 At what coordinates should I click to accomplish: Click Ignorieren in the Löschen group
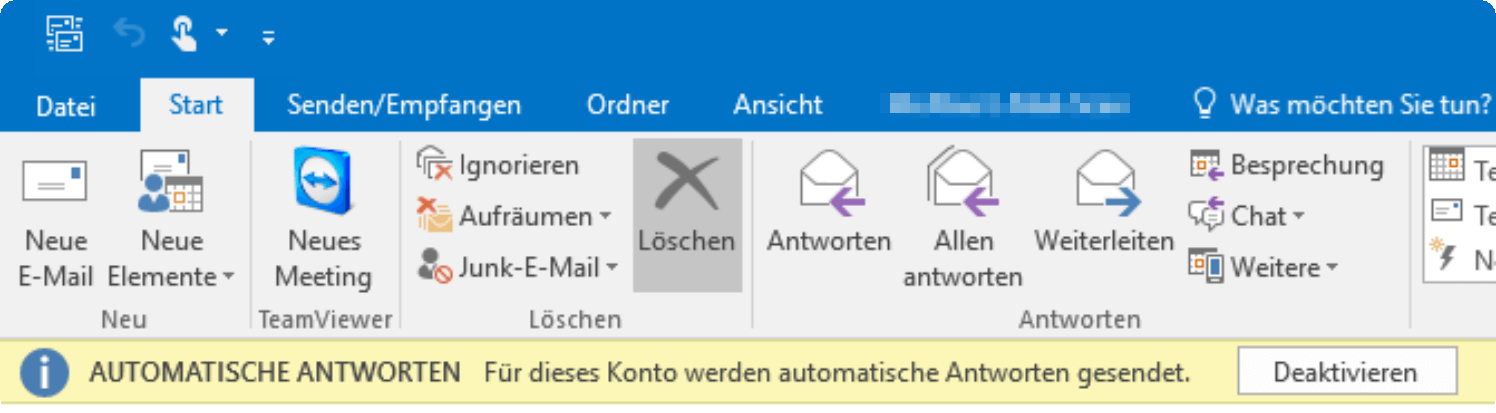pyautogui.click(x=498, y=165)
